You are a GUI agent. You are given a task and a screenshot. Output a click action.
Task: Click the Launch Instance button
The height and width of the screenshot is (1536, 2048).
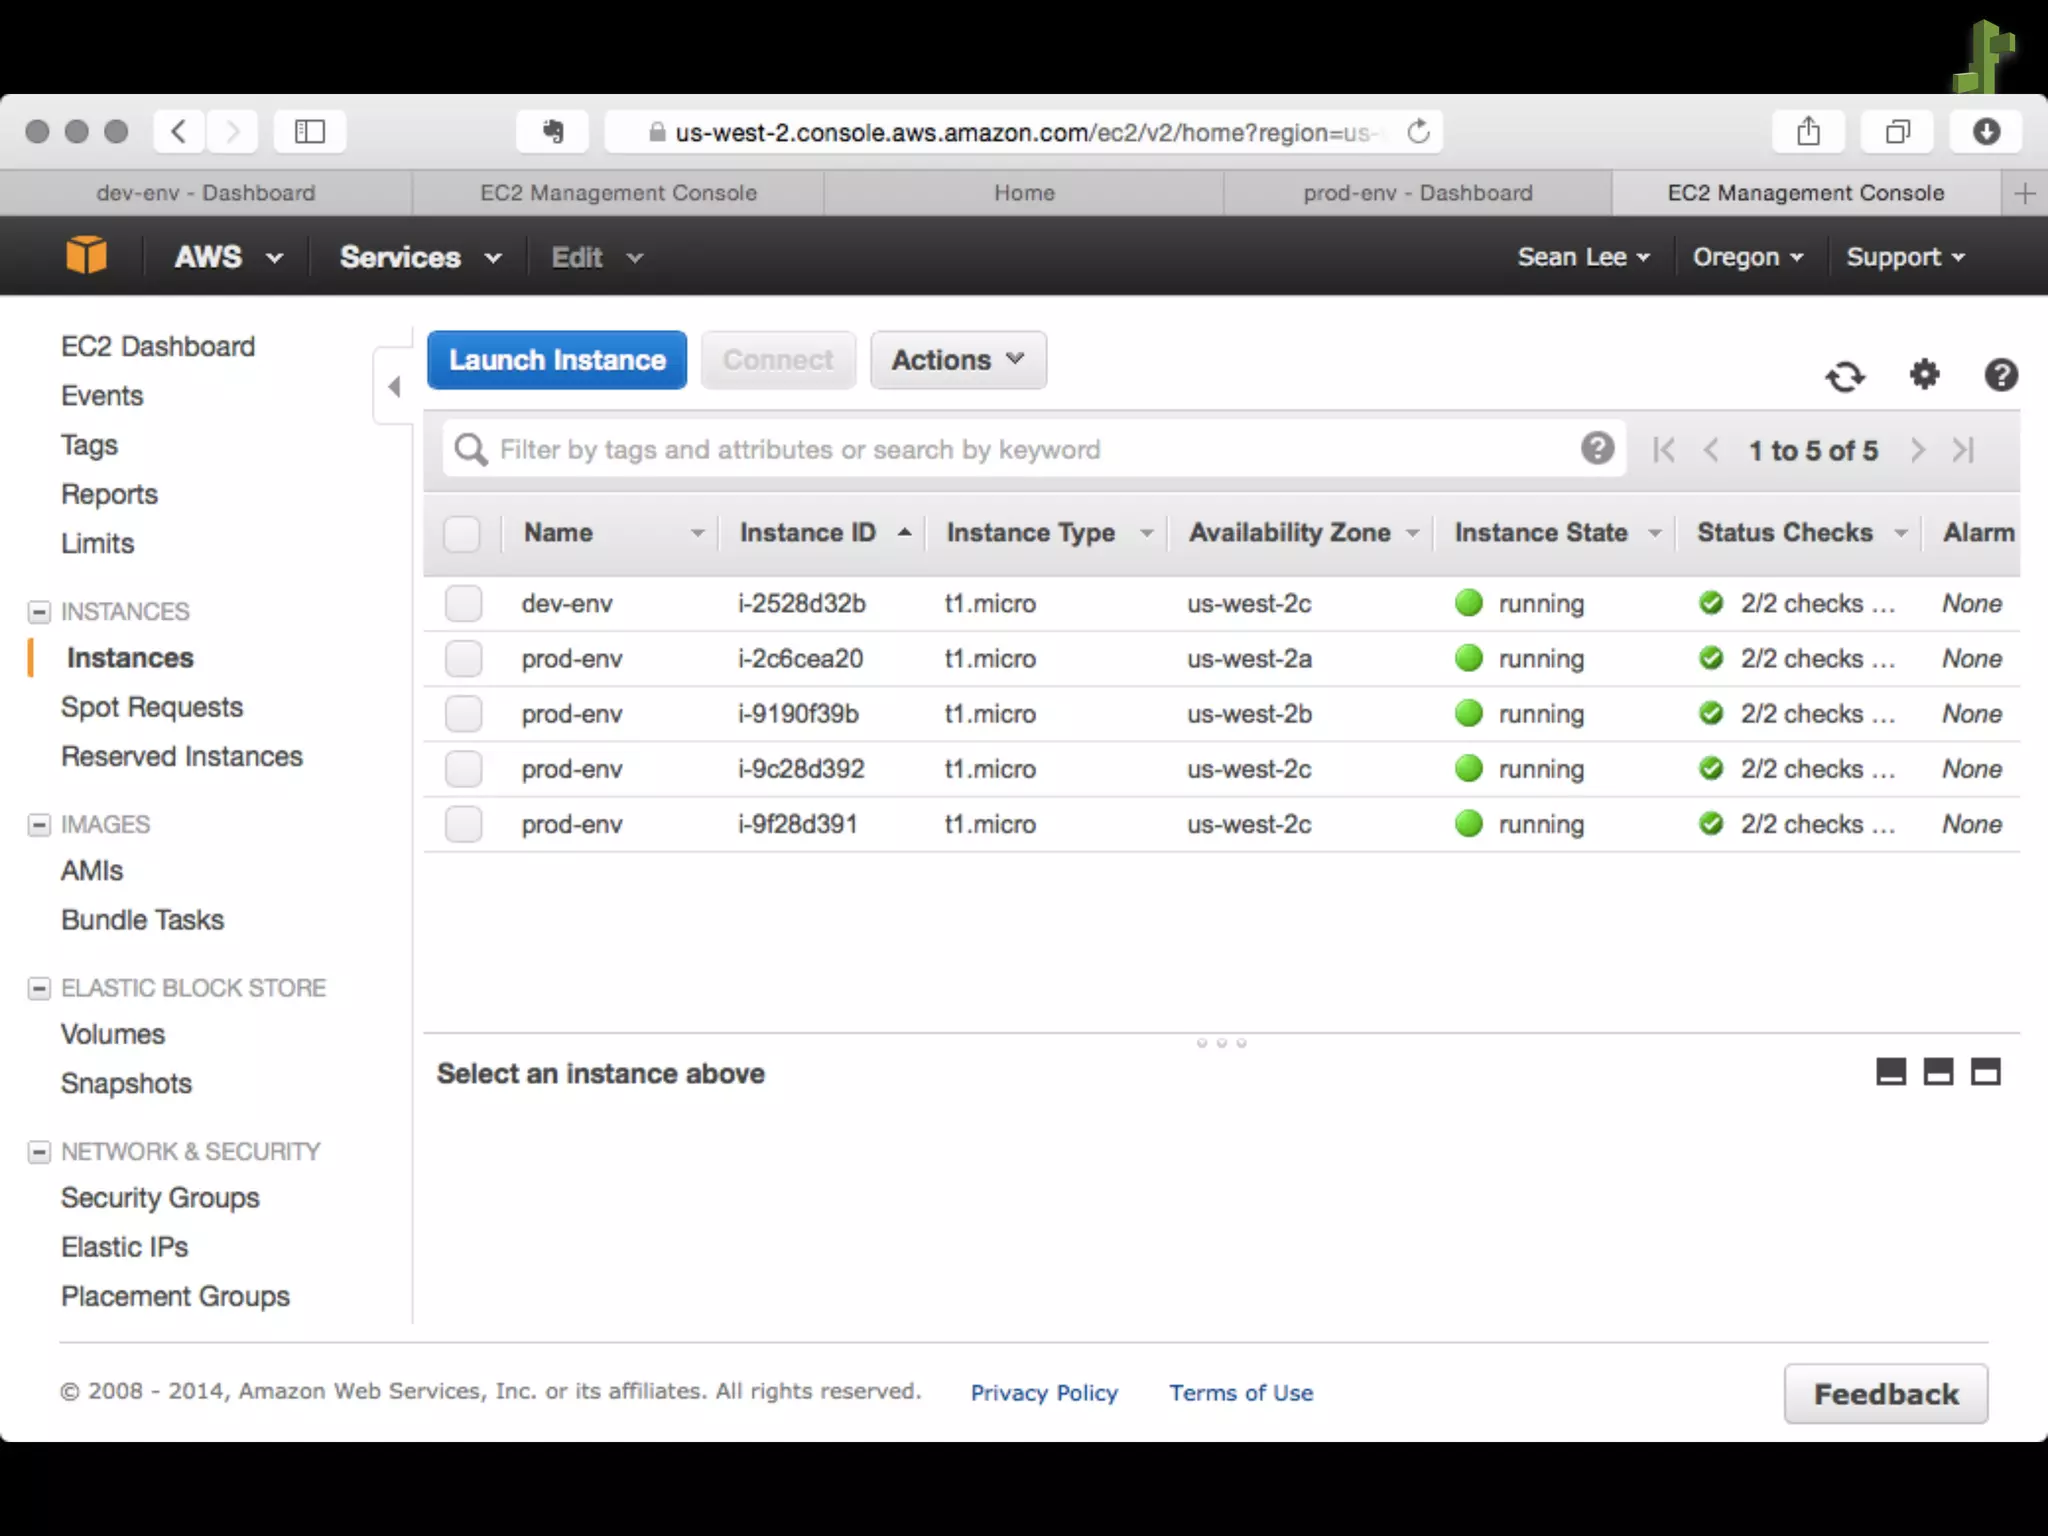point(556,360)
